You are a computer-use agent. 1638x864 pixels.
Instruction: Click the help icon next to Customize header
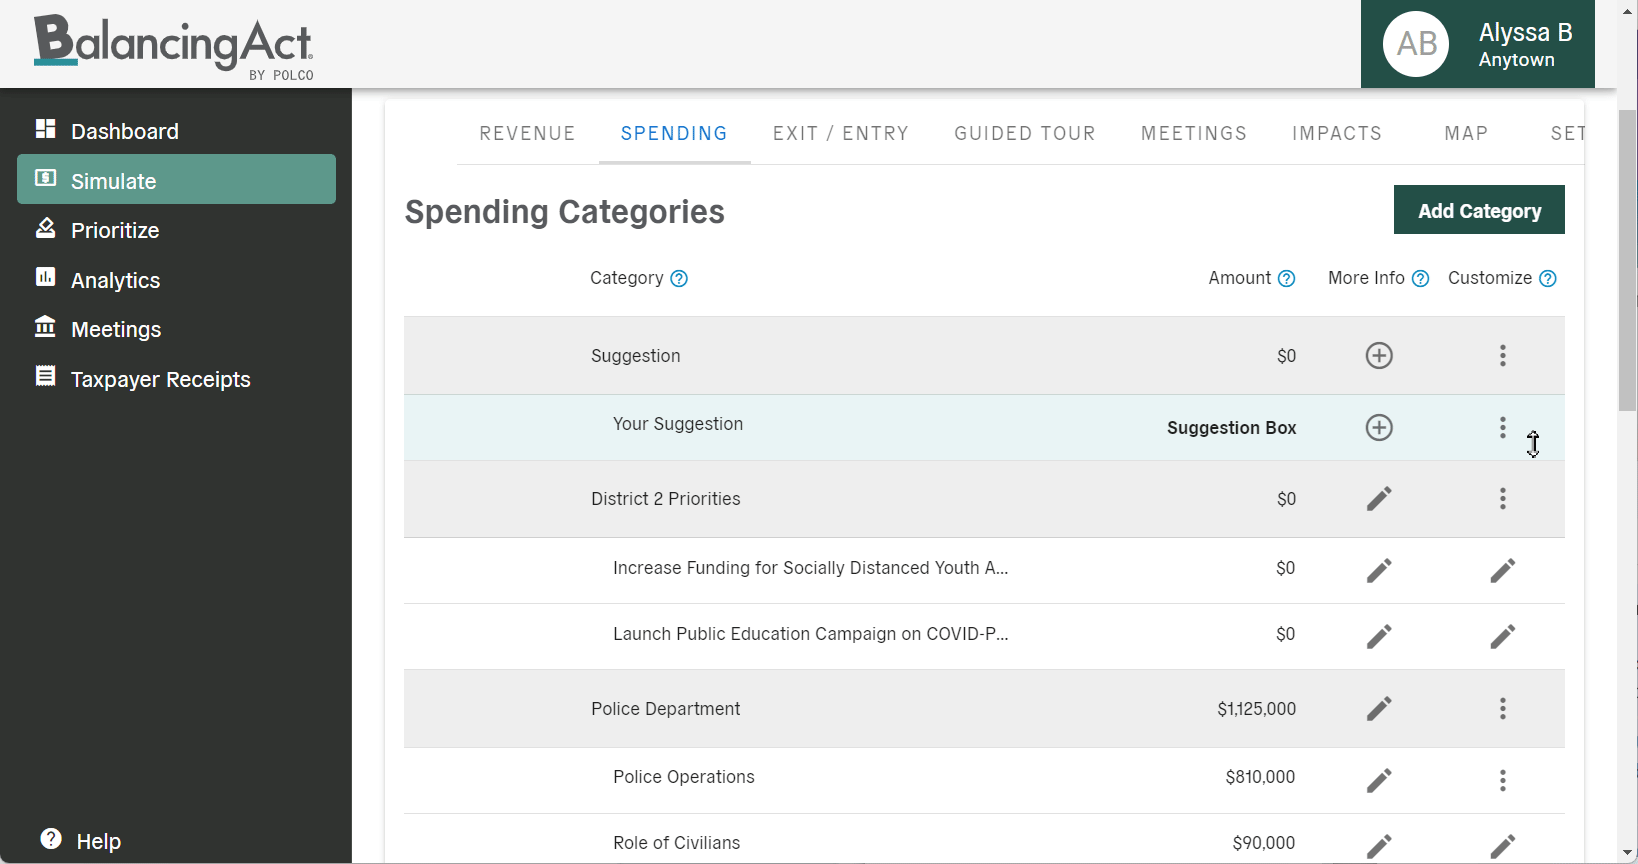pyautogui.click(x=1548, y=279)
